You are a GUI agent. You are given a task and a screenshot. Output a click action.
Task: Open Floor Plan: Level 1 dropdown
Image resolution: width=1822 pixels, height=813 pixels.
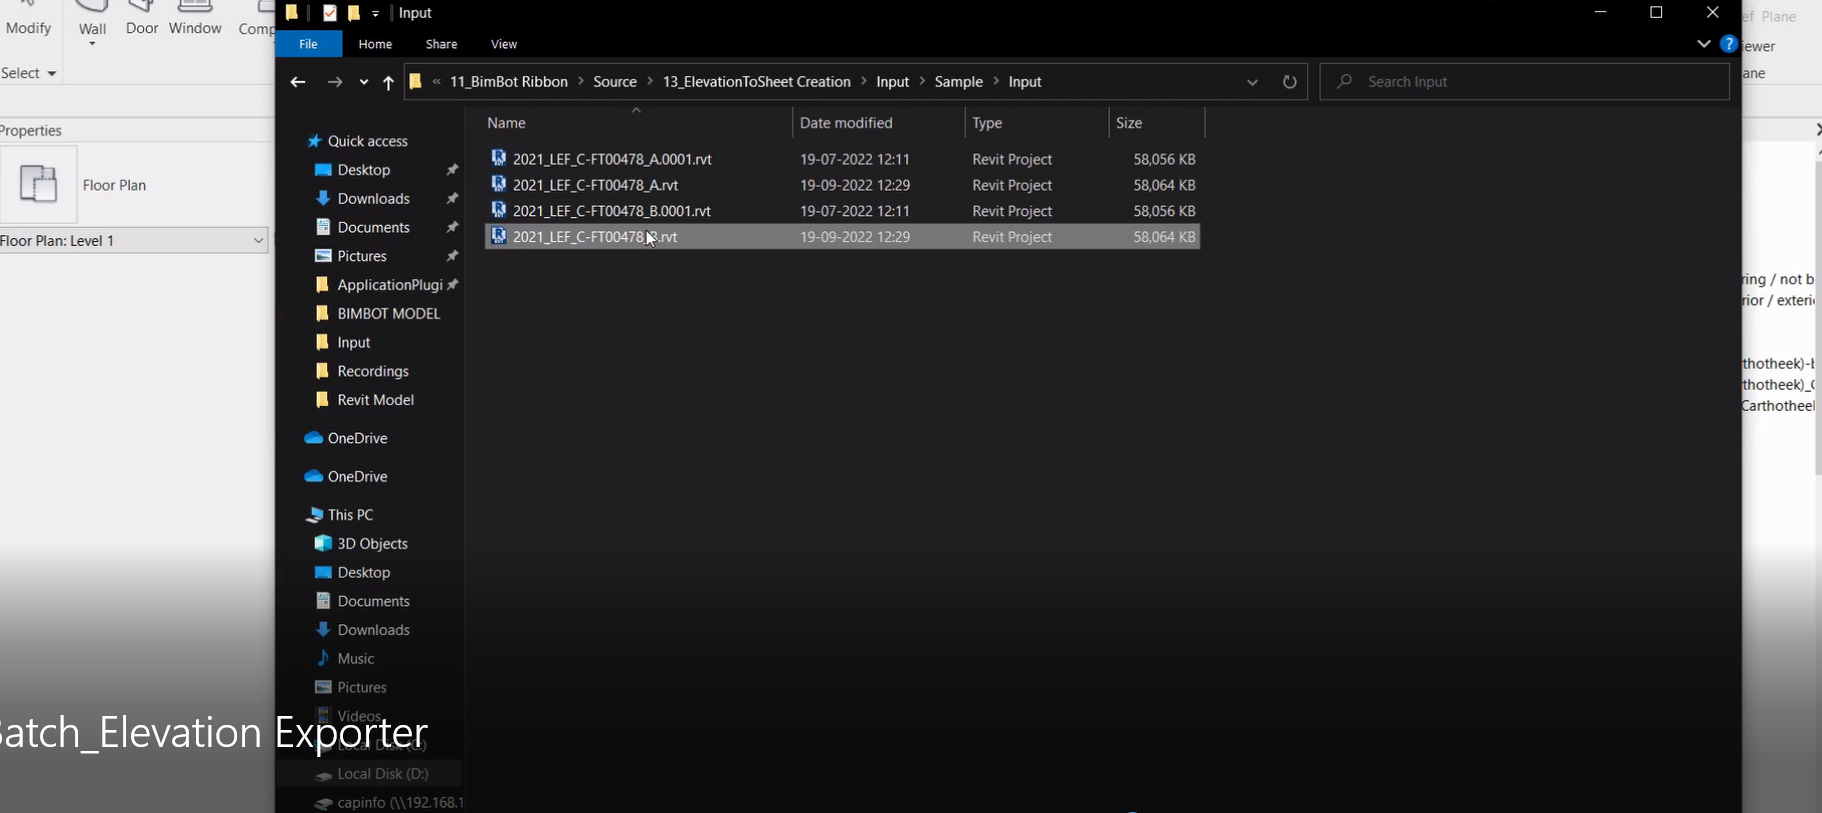click(x=134, y=241)
